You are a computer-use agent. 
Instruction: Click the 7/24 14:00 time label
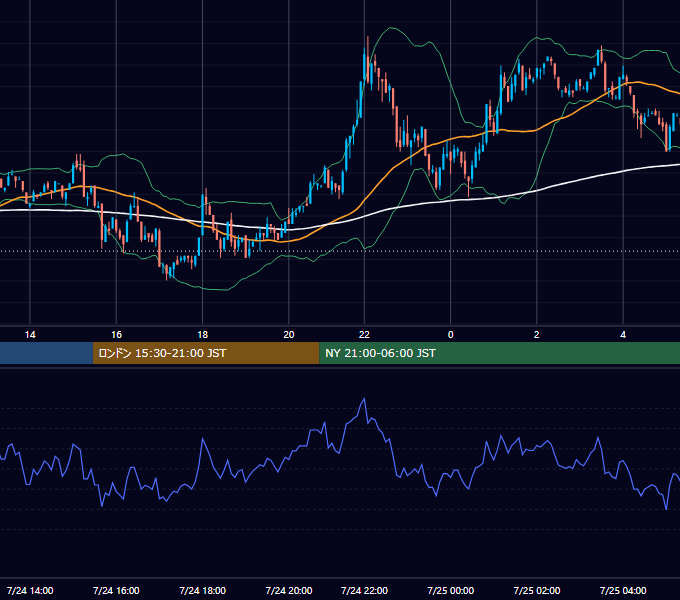tap(30, 590)
